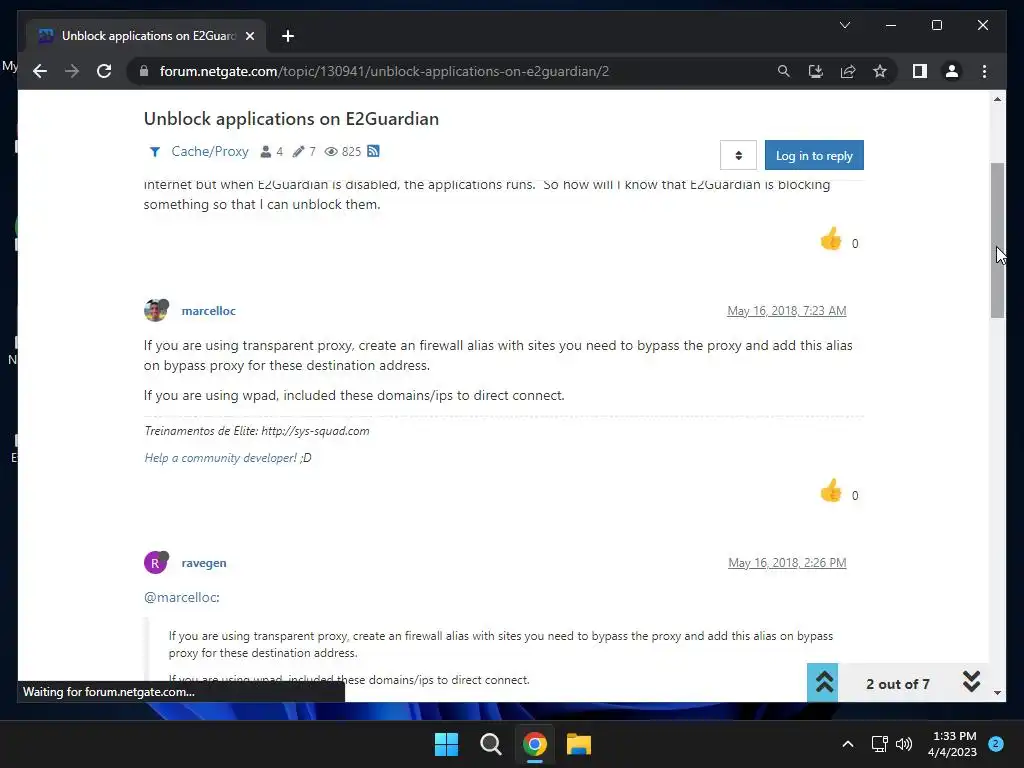Select the Unblock applications on E2Guardian tab
This screenshot has width=1024, height=768.
point(146,36)
